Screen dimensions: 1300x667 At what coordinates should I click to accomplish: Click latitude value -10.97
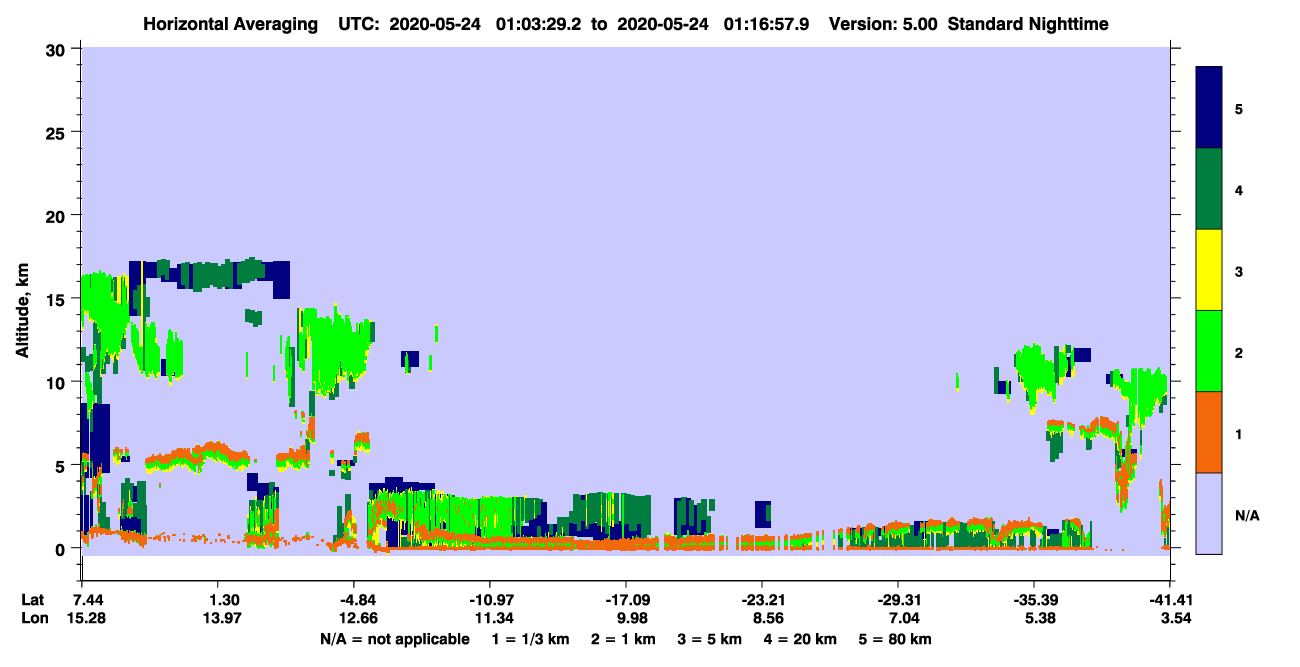(x=490, y=600)
